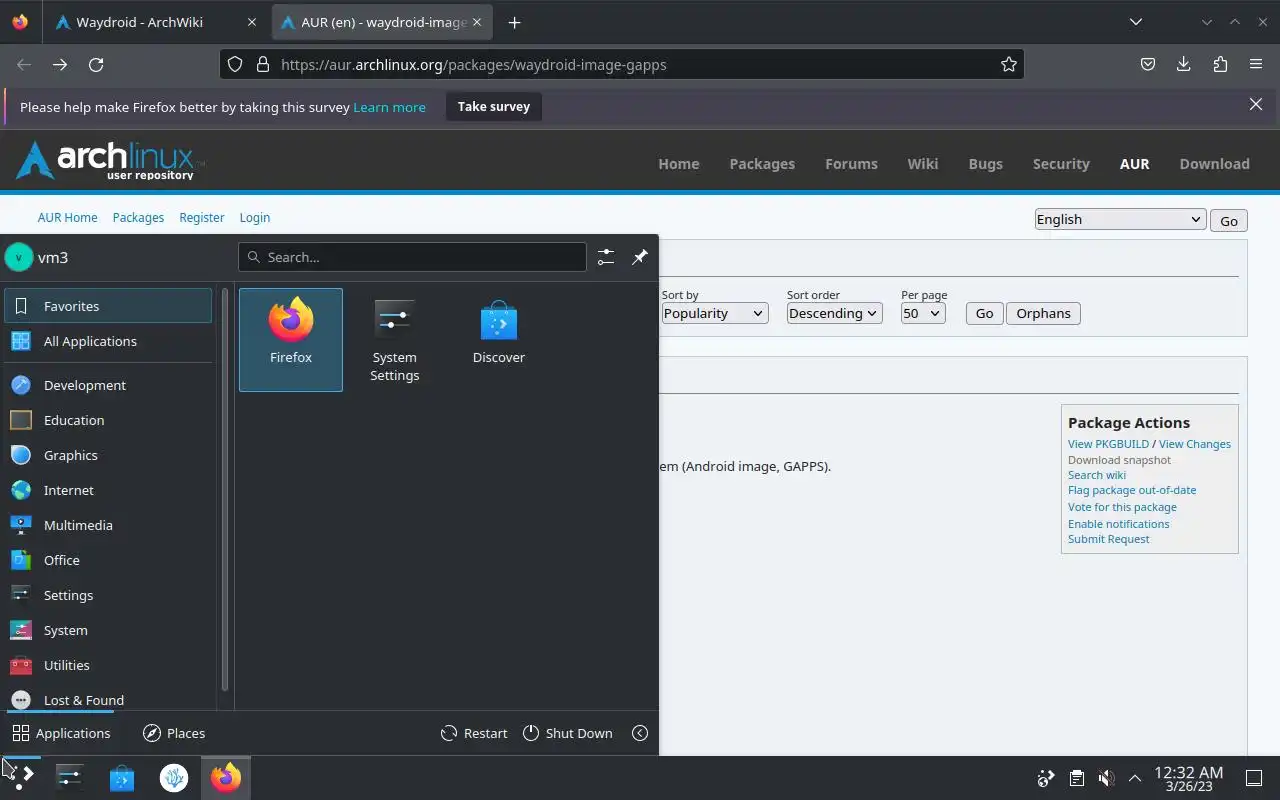Screen dimensions: 1280x800
Task: Open Bugs in top navigation
Action: click(x=985, y=164)
